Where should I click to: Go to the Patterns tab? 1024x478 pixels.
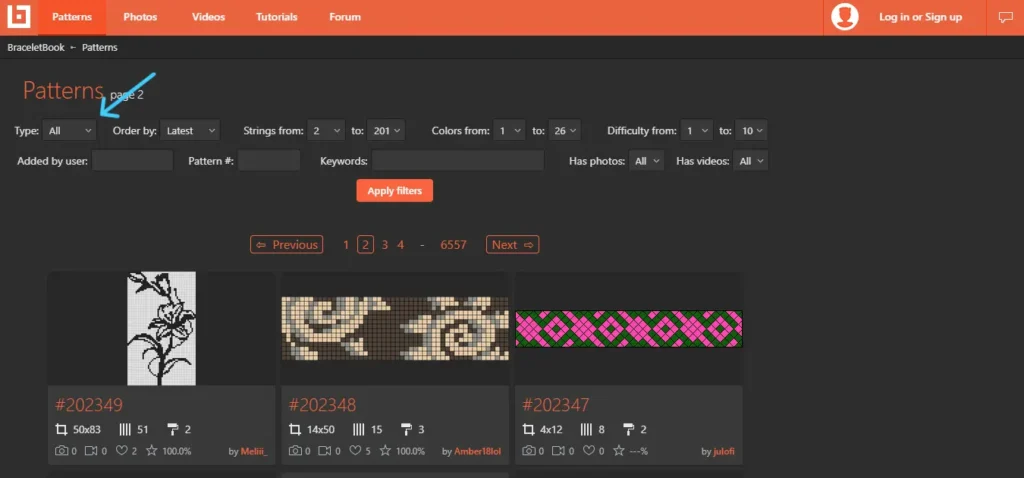(x=72, y=17)
